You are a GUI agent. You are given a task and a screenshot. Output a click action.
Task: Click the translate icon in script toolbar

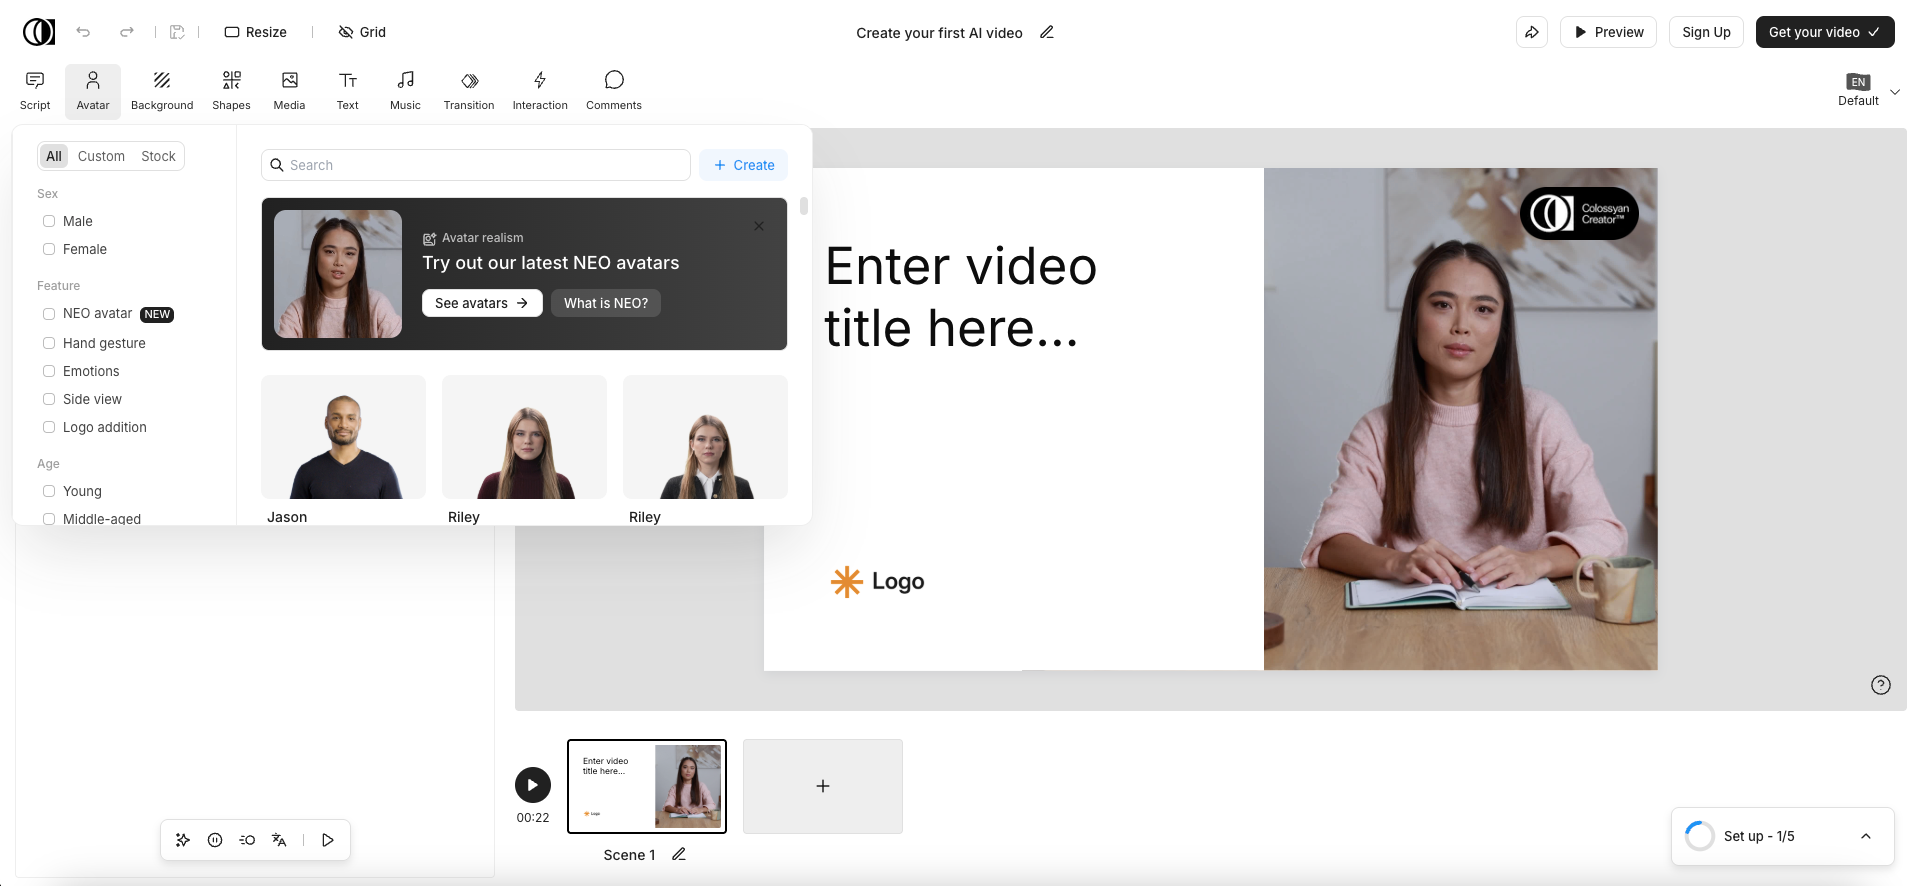pyautogui.click(x=279, y=840)
